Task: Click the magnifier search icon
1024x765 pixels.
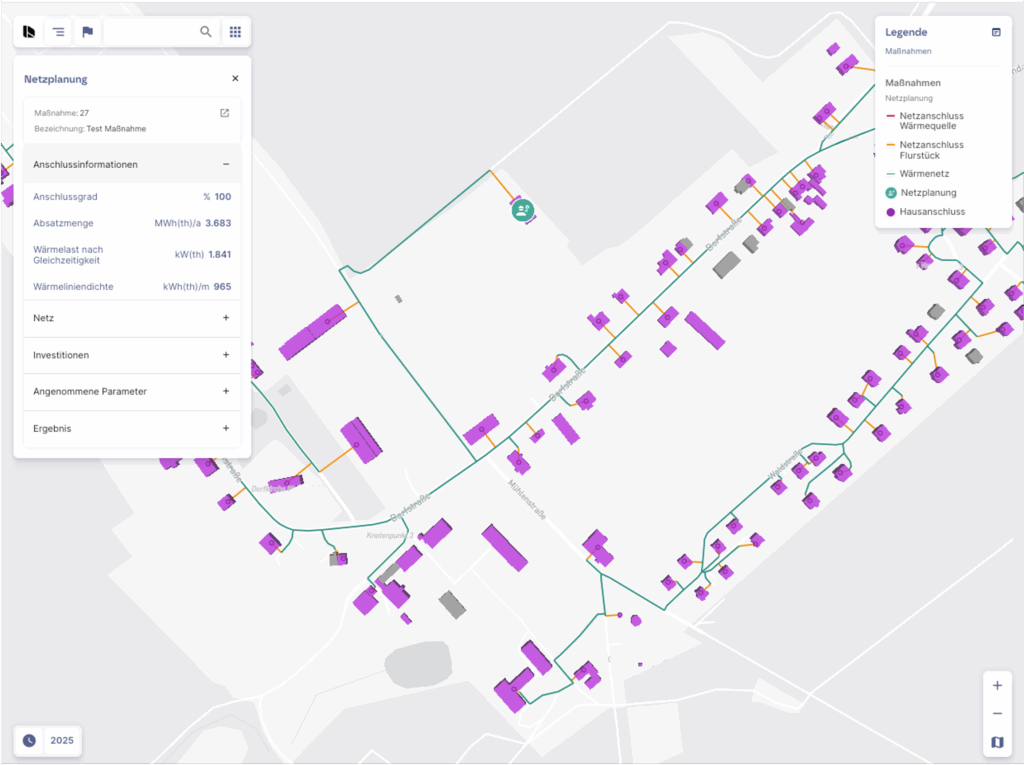Action: pos(206,32)
